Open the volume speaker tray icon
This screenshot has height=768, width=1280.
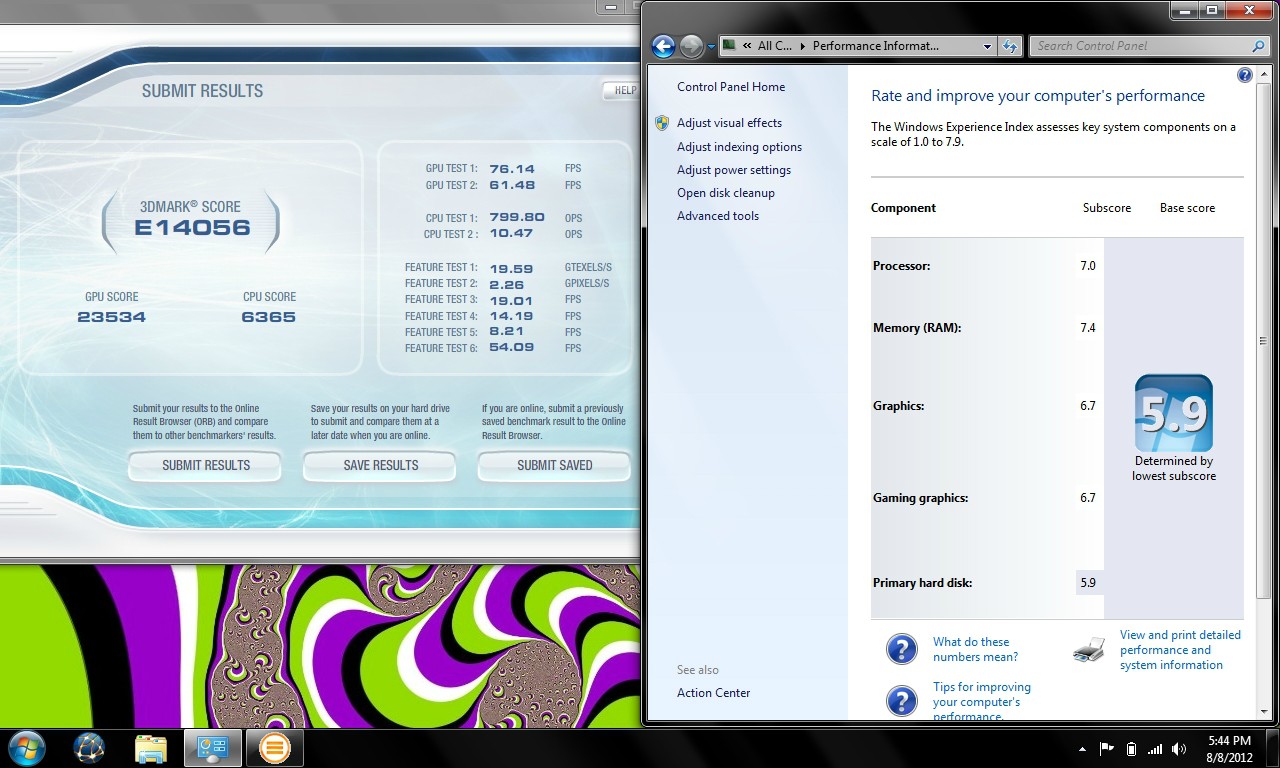(x=1180, y=748)
